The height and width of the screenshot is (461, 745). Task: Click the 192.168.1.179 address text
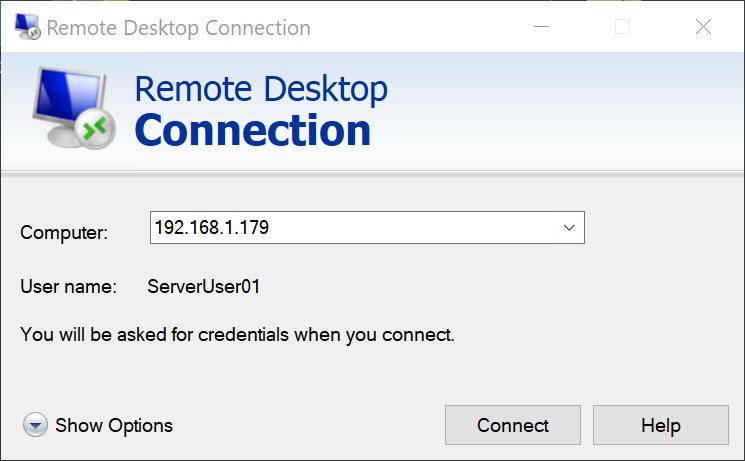(x=211, y=228)
